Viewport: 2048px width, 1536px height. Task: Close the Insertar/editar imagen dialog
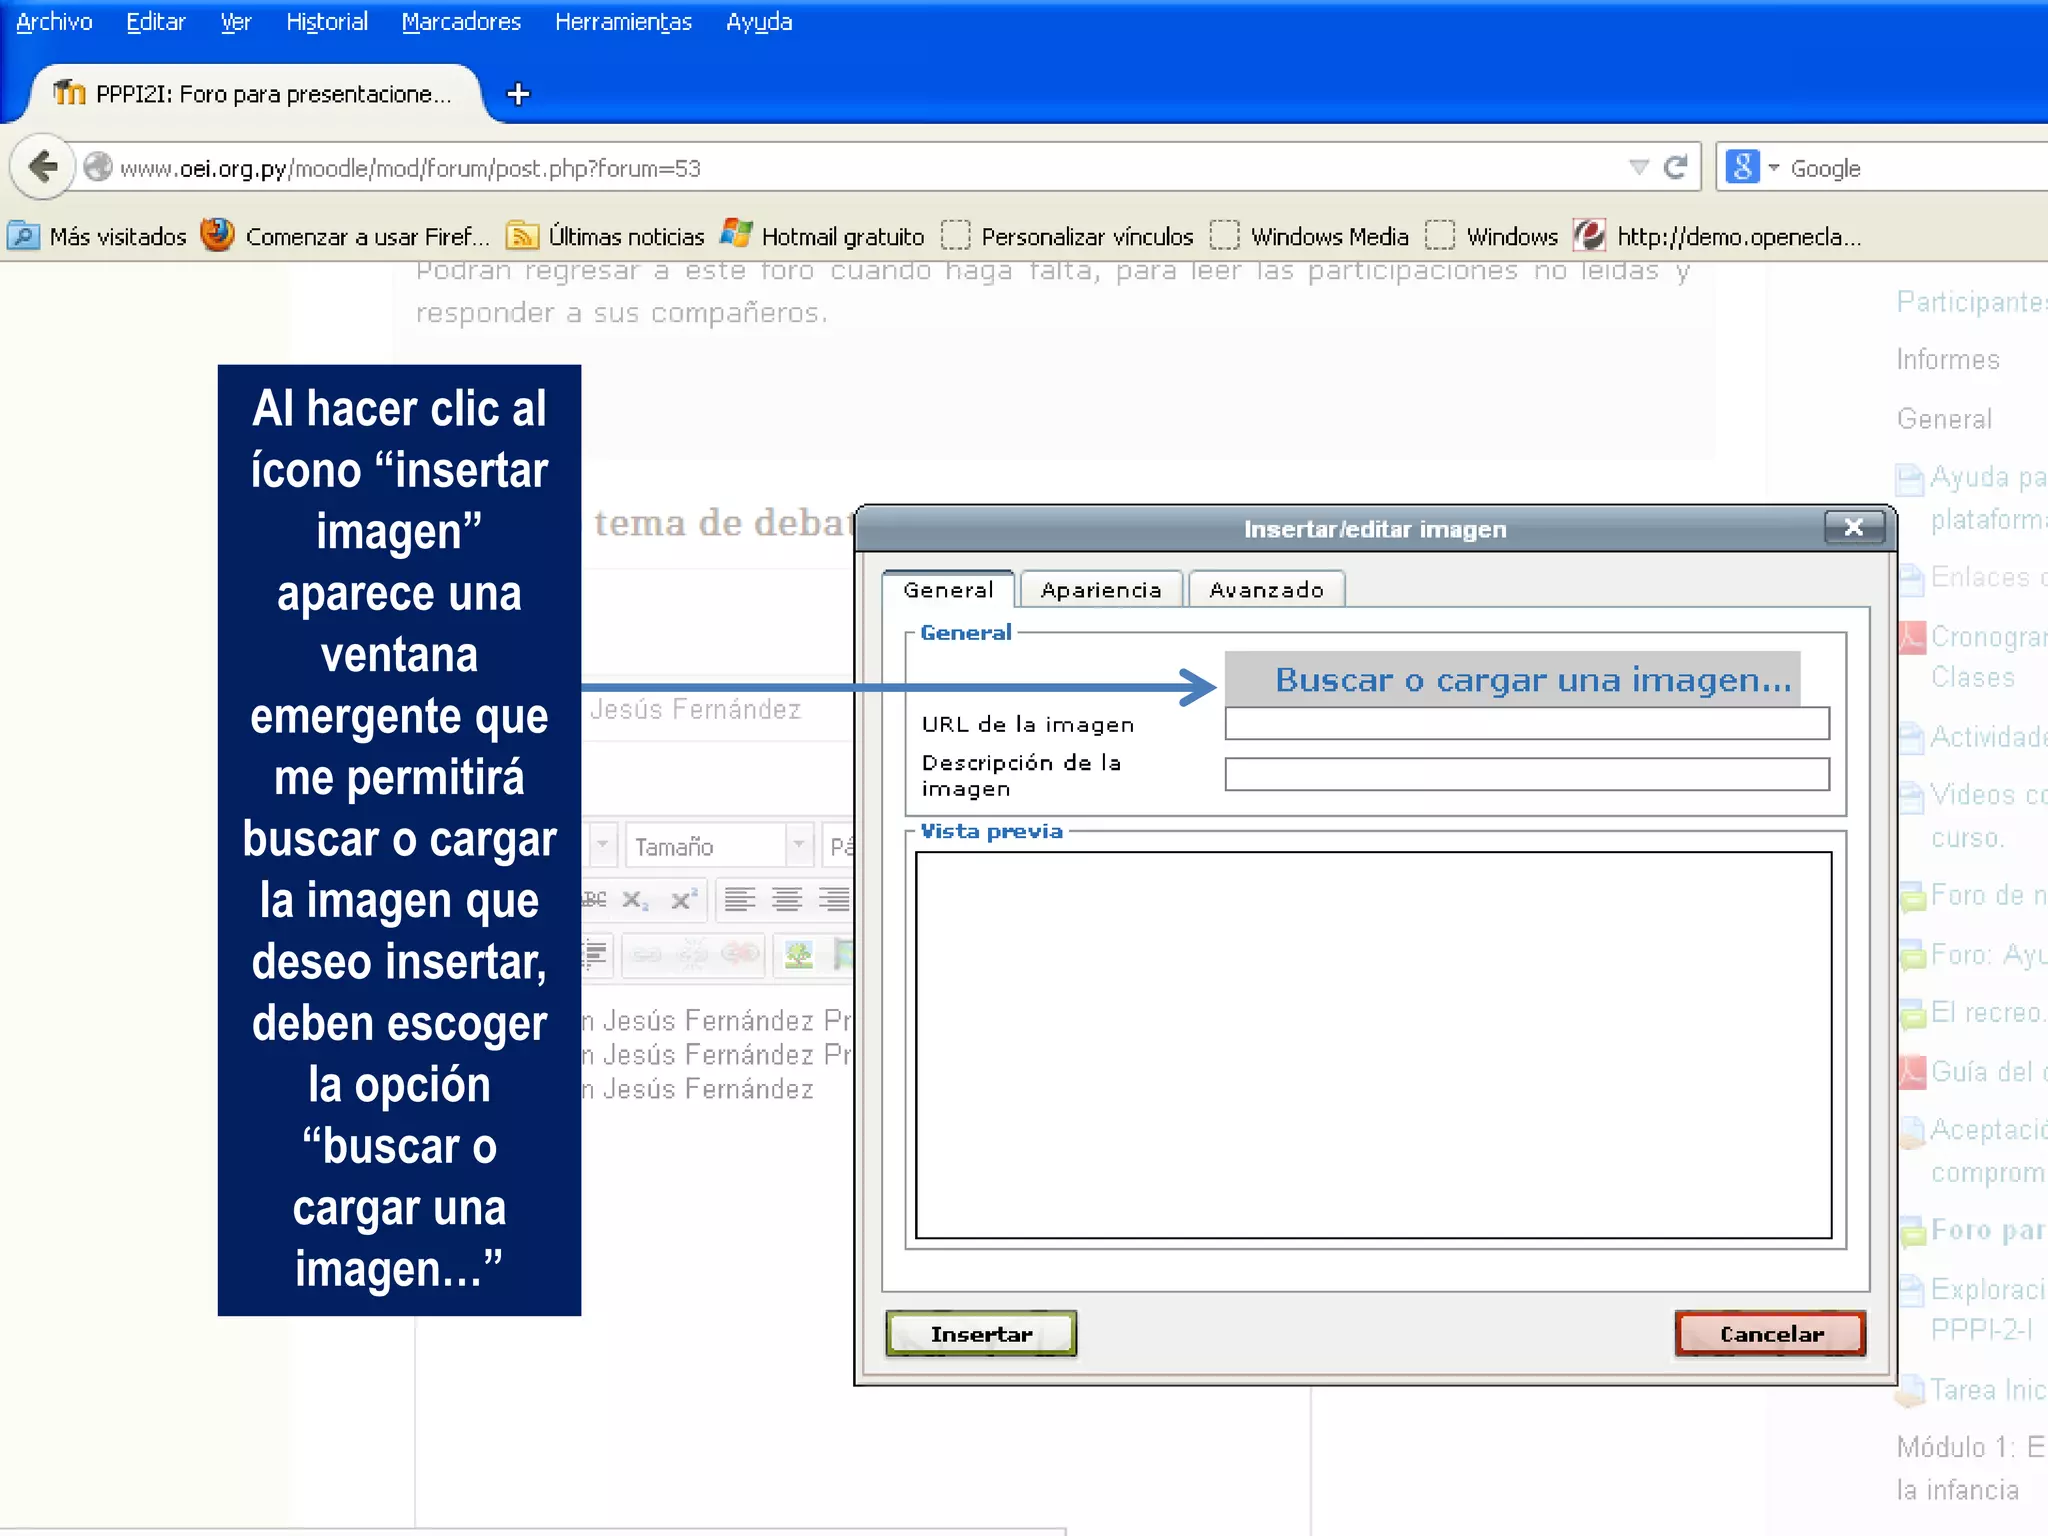(x=1853, y=527)
